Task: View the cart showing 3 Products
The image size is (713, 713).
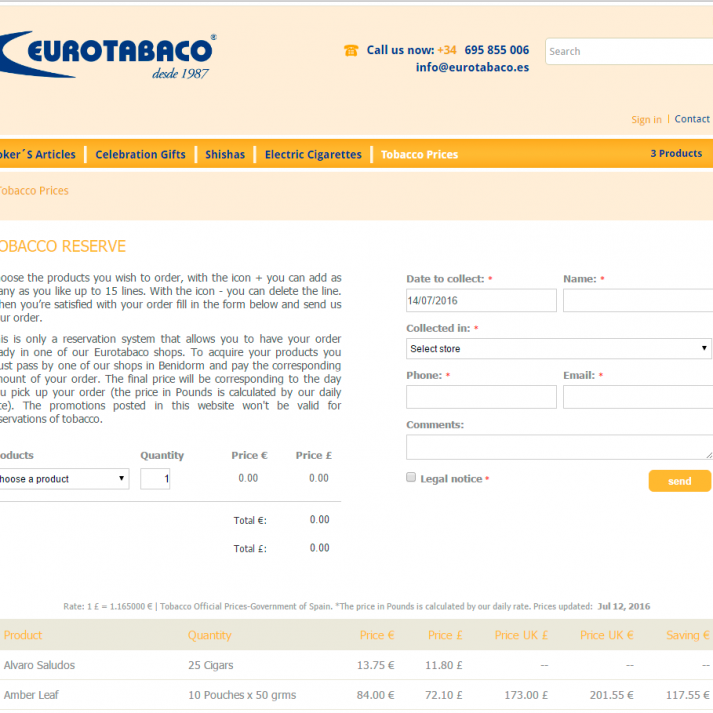Action: 676,154
